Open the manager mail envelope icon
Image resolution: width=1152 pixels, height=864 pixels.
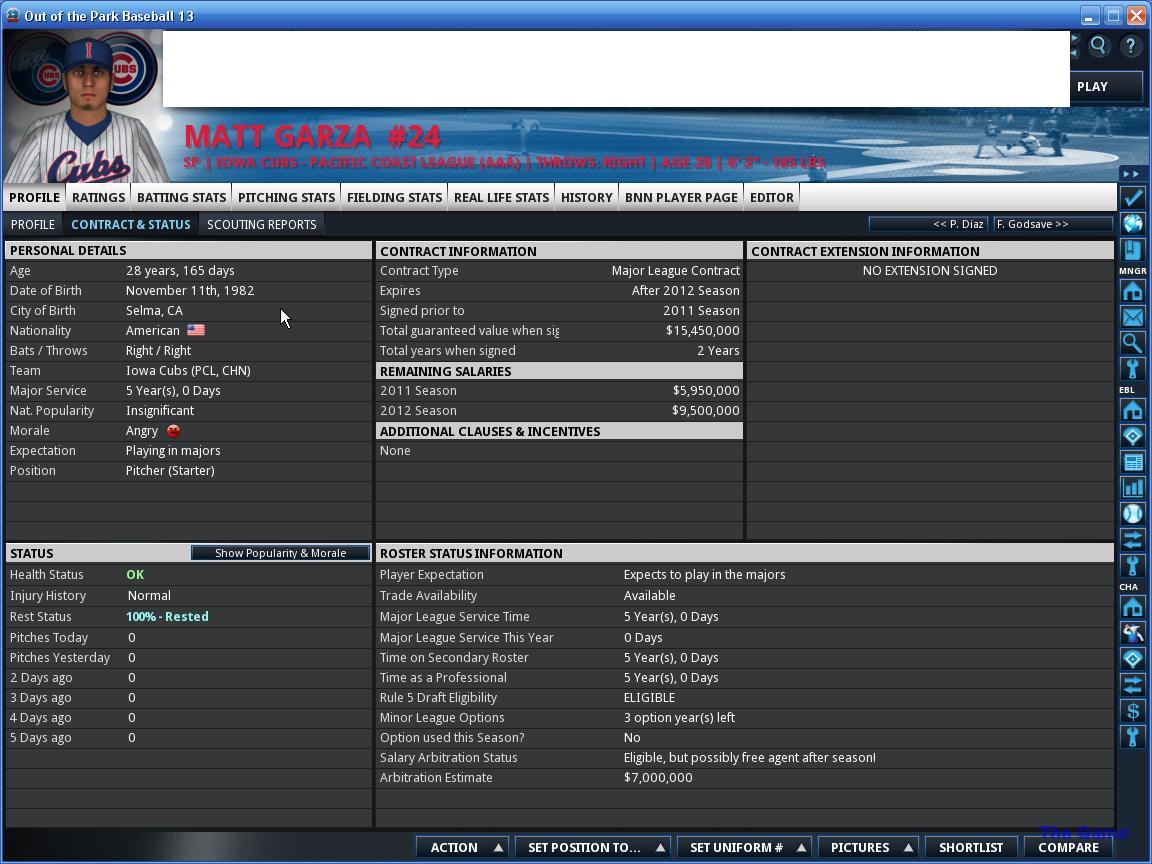point(1132,317)
